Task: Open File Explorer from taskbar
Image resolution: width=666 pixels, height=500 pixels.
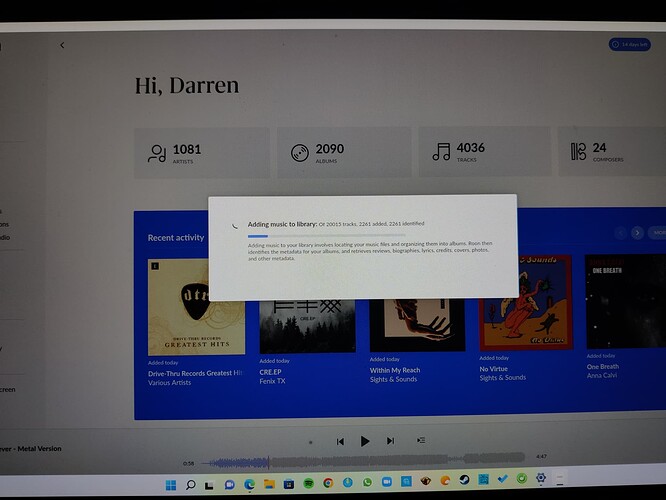Action: click(269, 484)
